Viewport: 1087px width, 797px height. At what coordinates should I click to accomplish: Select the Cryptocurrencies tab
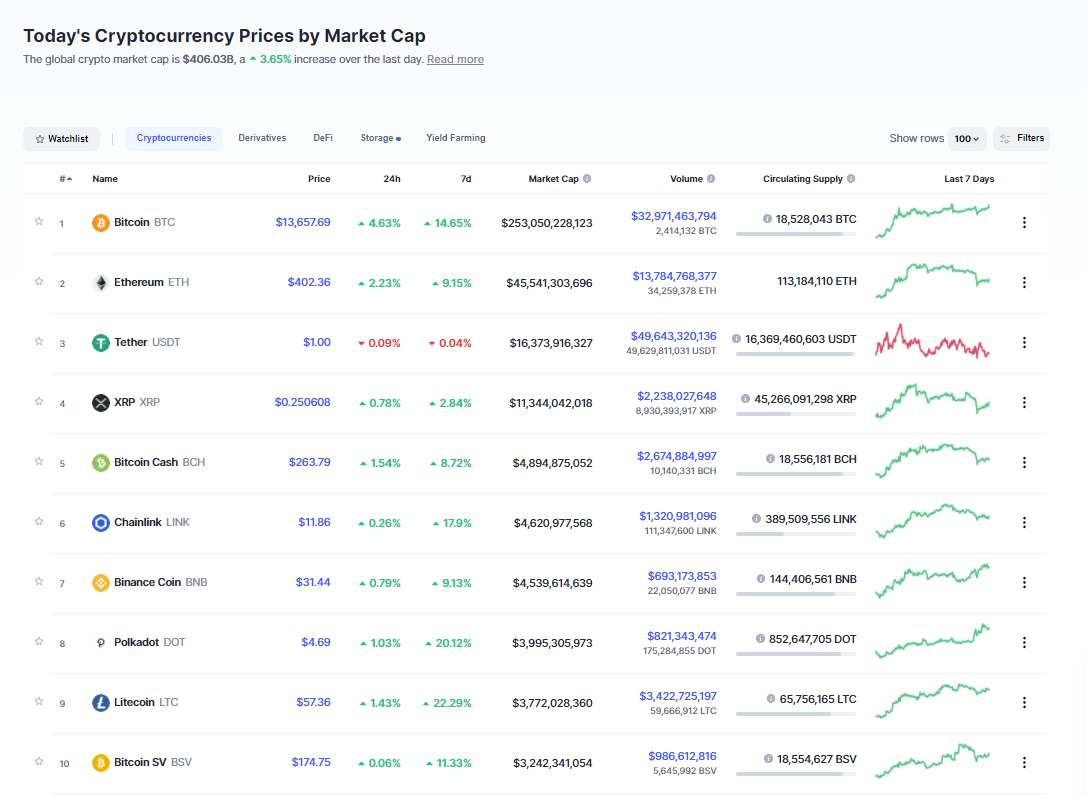point(174,138)
